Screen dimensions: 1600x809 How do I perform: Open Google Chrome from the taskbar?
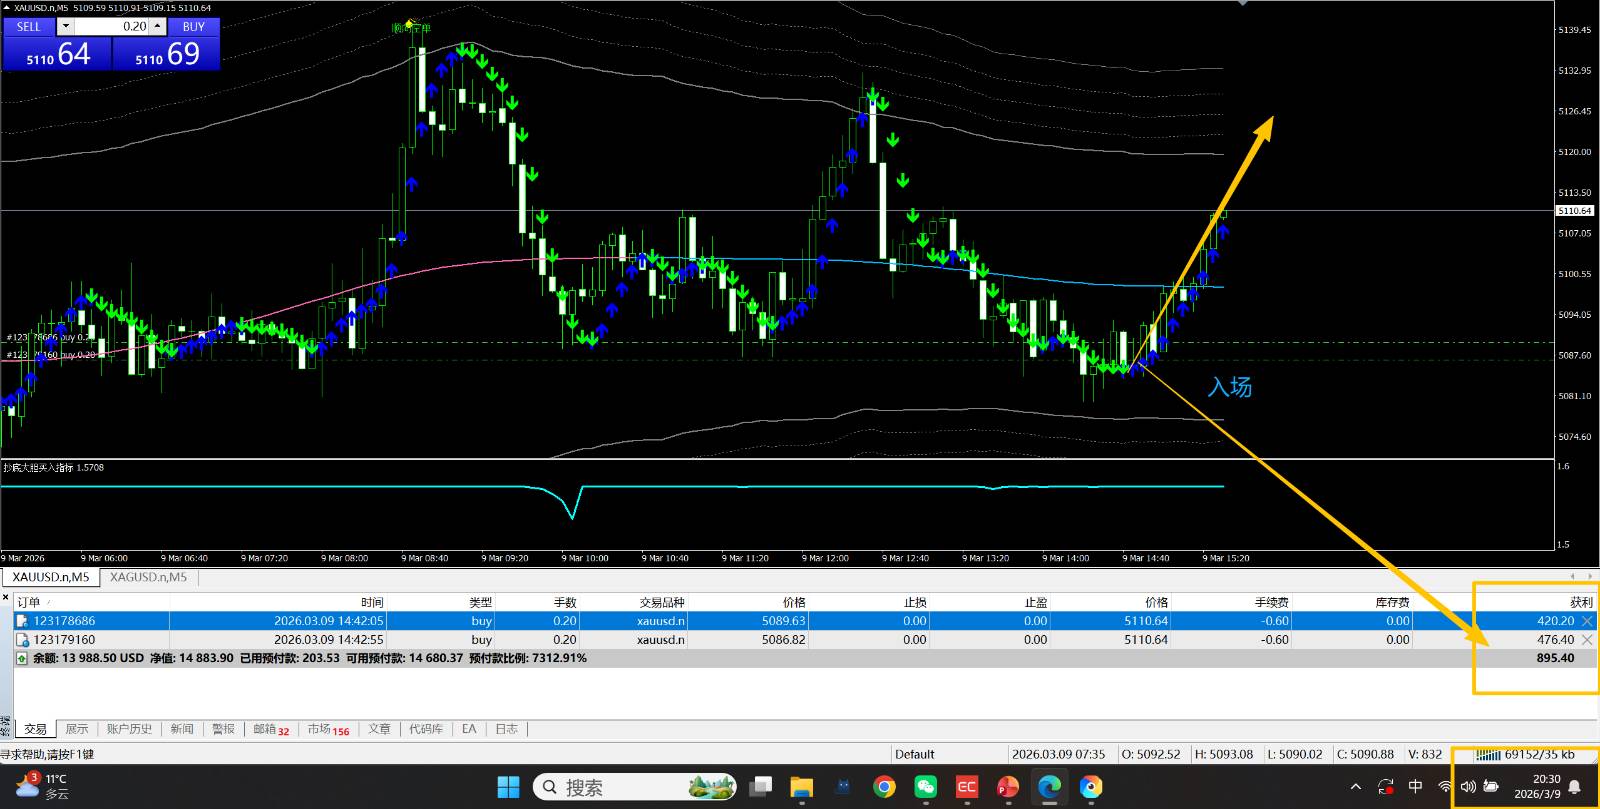coord(884,787)
